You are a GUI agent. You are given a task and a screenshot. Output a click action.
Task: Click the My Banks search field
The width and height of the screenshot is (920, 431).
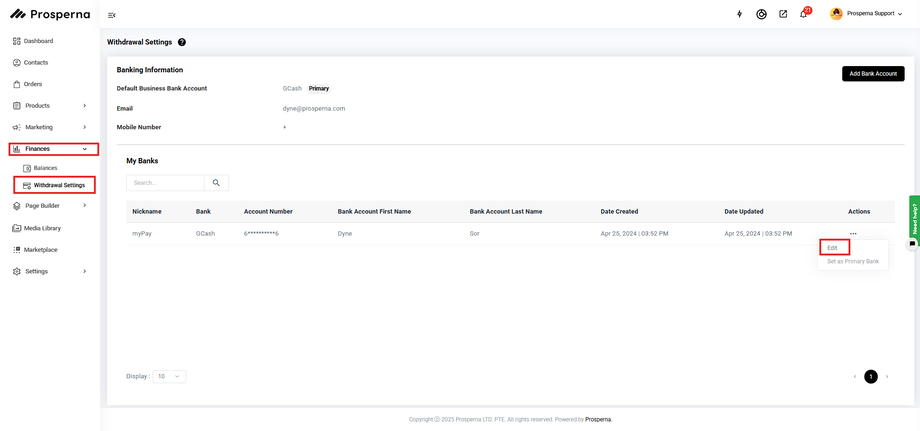coord(165,183)
